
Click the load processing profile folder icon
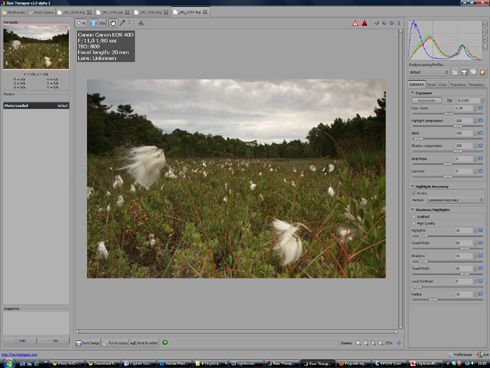455,72
